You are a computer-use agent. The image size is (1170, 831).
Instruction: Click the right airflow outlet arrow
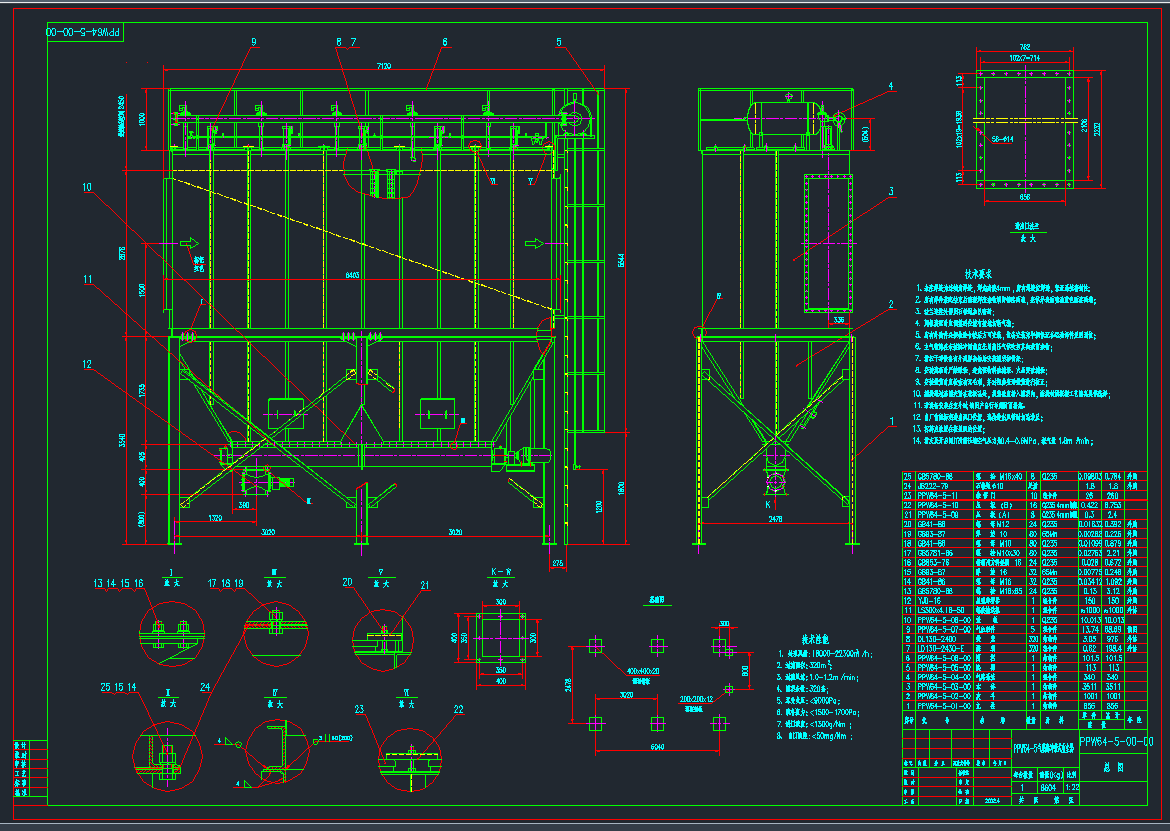536,243
